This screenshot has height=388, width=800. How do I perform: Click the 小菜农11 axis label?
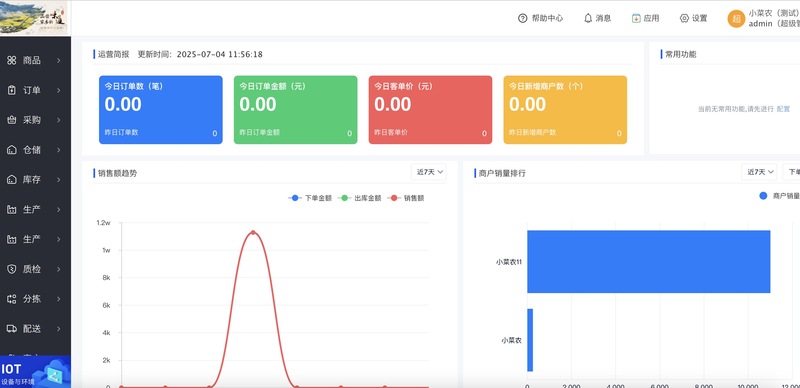508,262
